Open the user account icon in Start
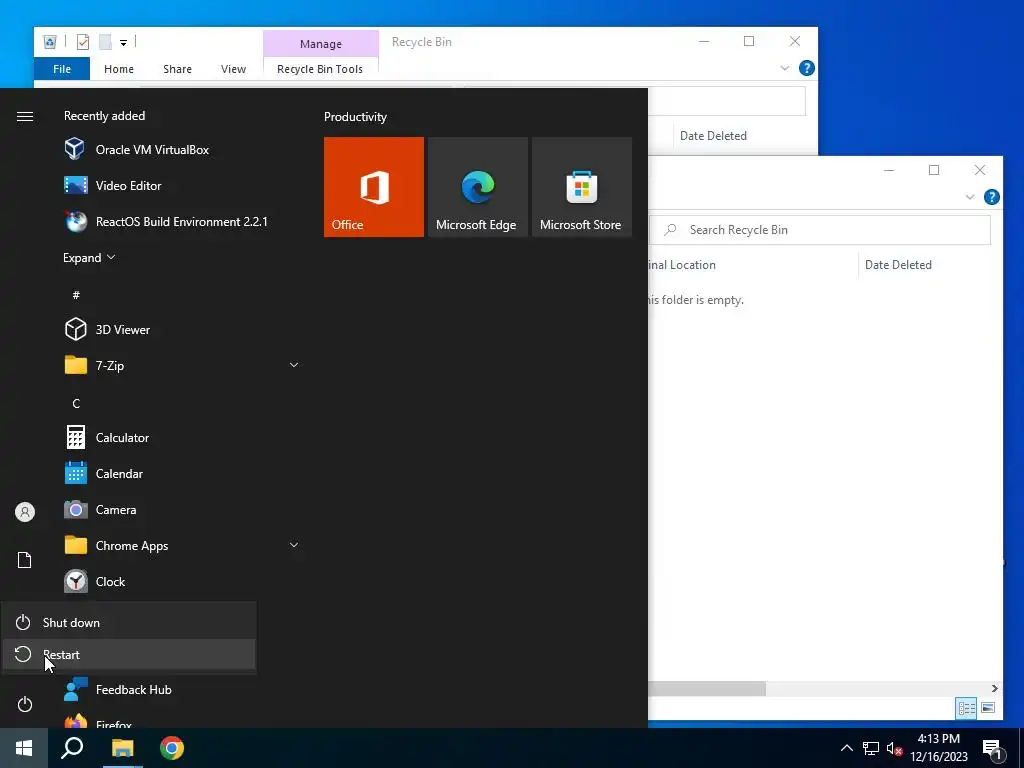The image size is (1024, 768). (25, 512)
